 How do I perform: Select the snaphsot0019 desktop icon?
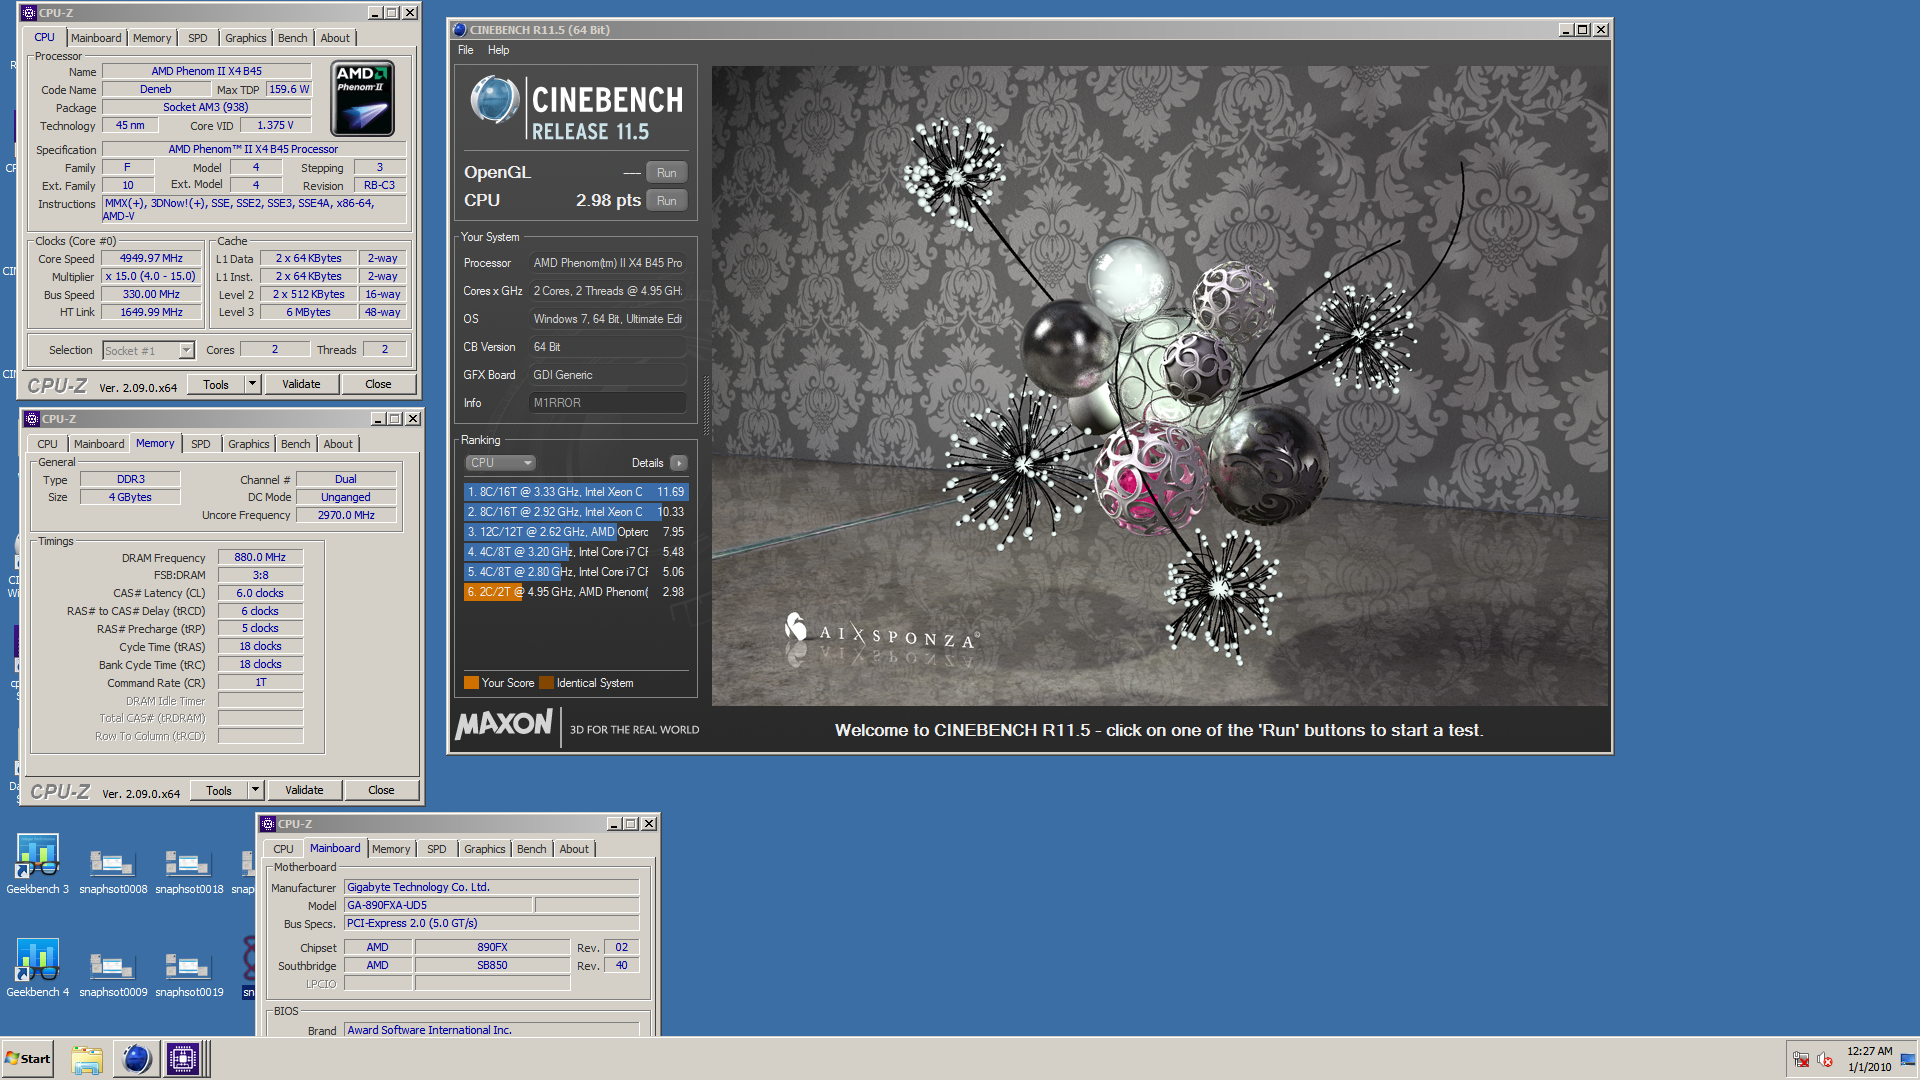tap(189, 974)
